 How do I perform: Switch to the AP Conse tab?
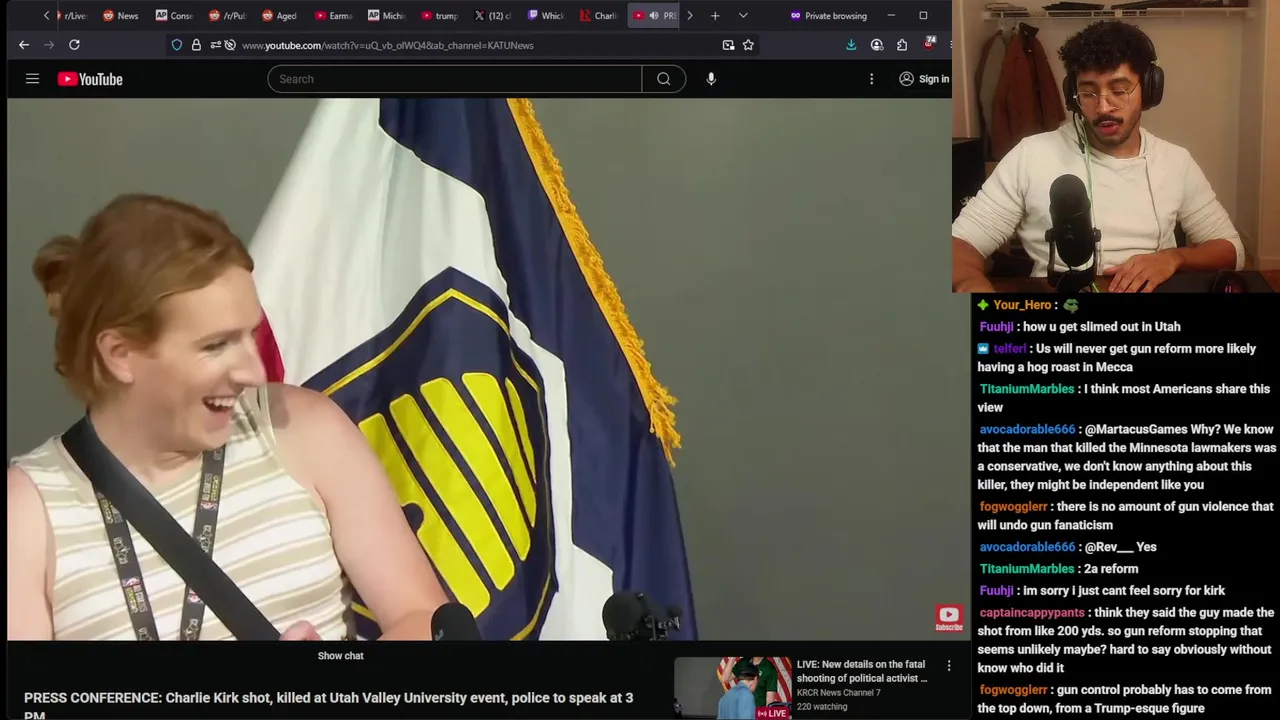point(174,16)
